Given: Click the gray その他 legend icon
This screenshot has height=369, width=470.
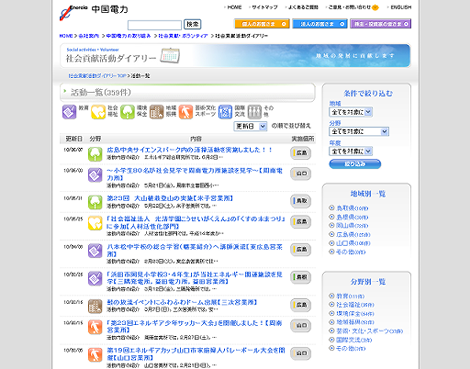Looking at the screenshot, I should pyautogui.click(x=254, y=112).
